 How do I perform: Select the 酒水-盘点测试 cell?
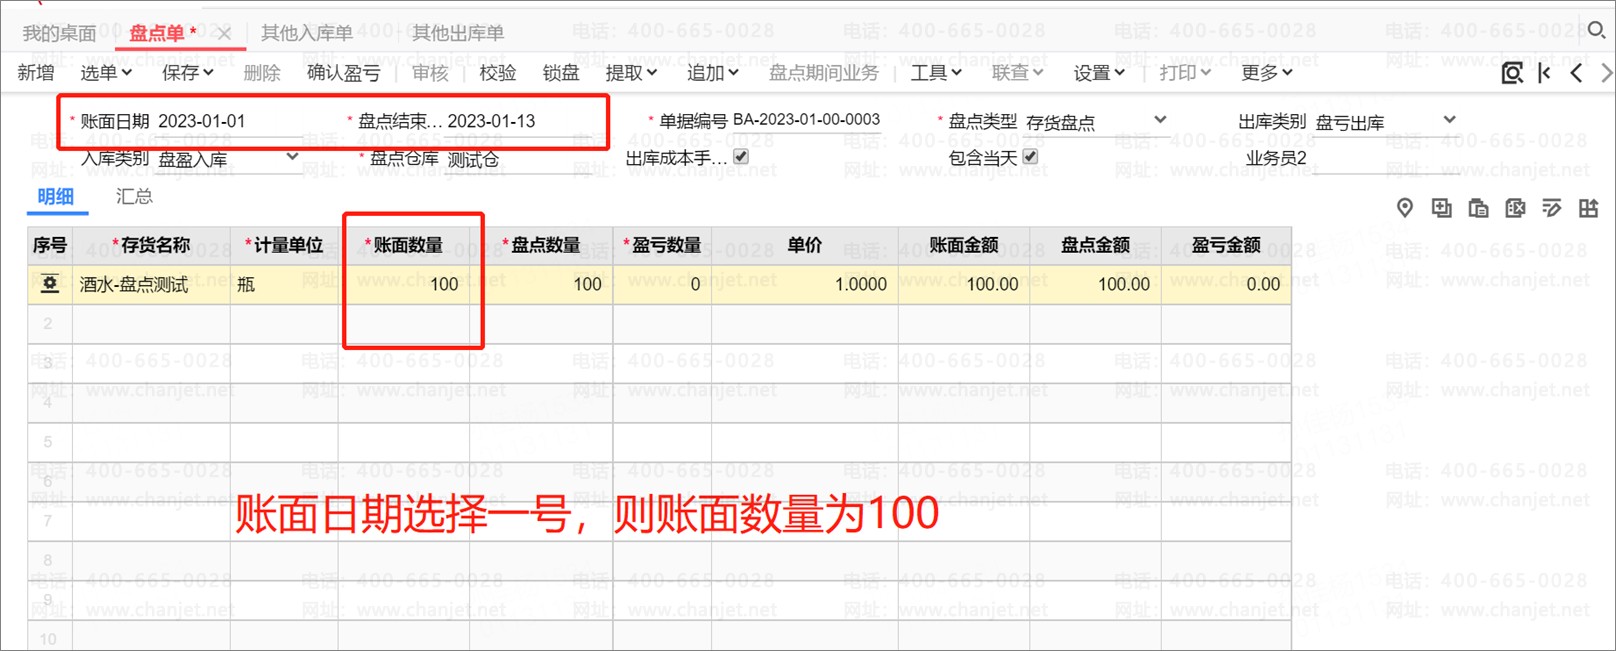click(x=151, y=284)
